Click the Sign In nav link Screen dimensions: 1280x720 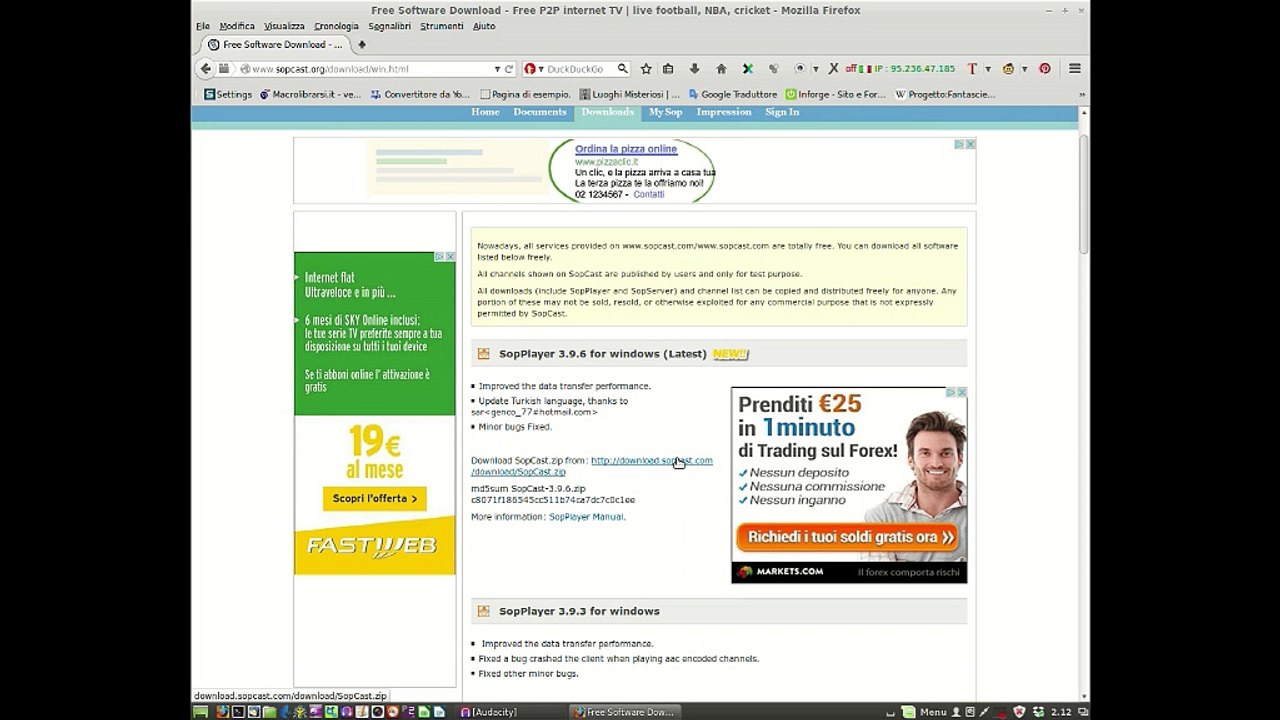[782, 112]
